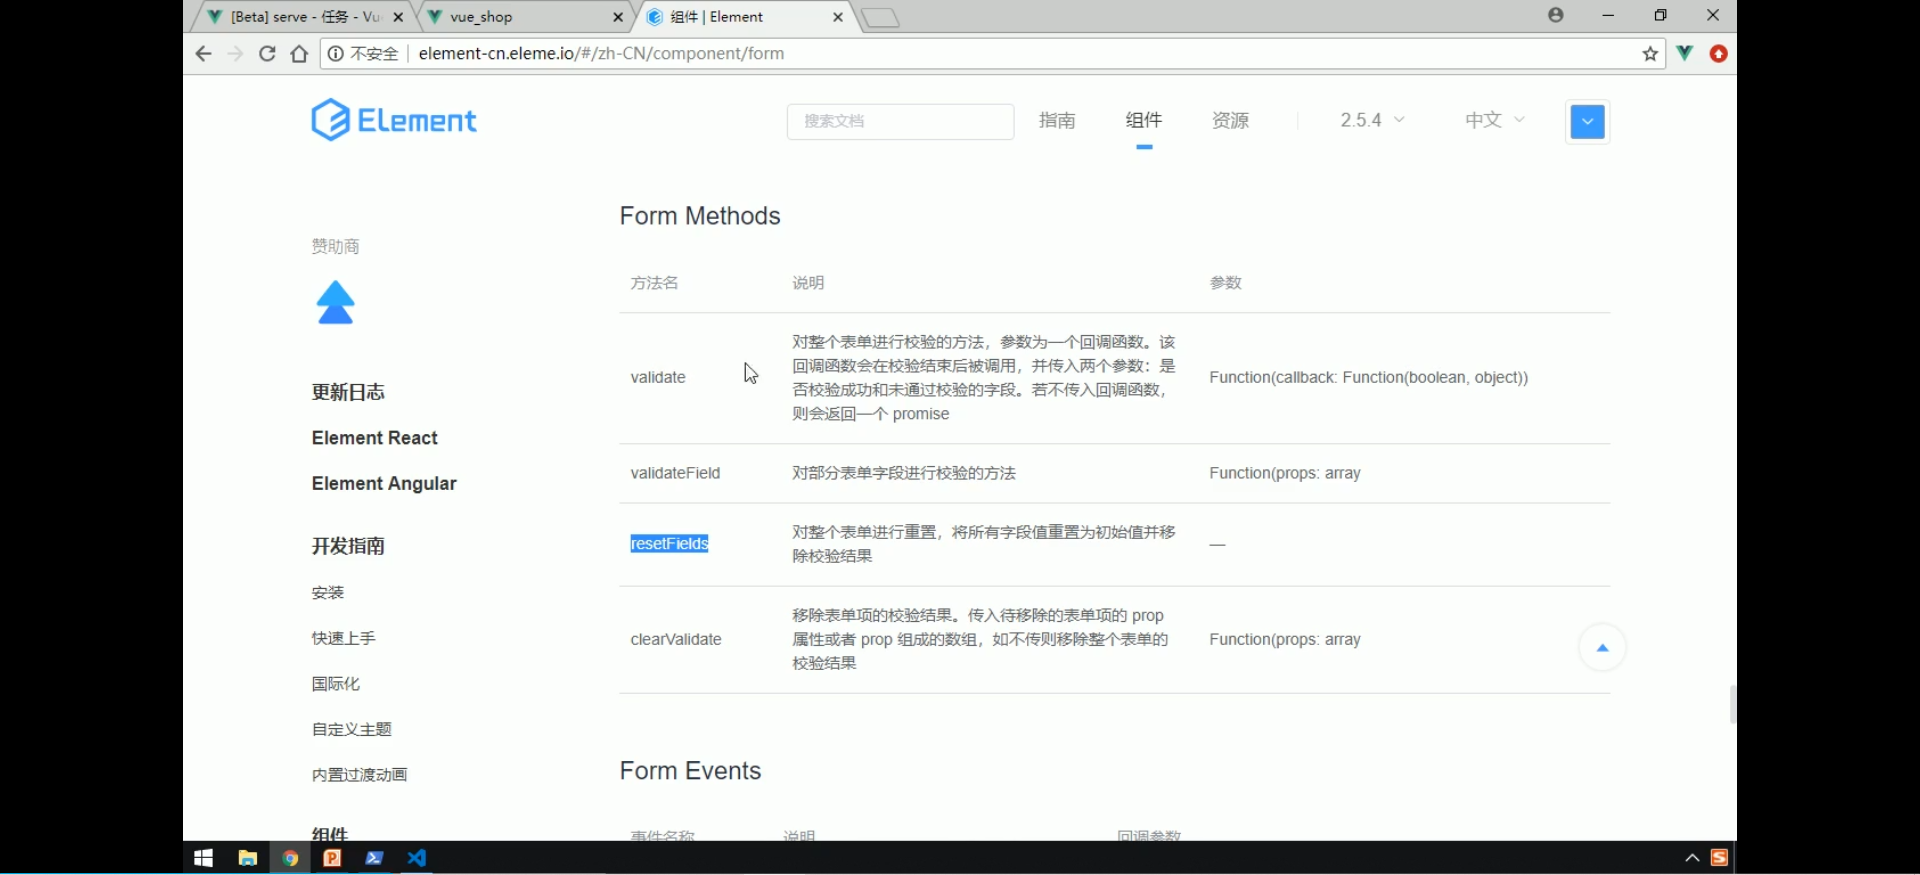The height and width of the screenshot is (875, 1920).
Task: Open File Explorer from the taskbar
Action: point(247,858)
